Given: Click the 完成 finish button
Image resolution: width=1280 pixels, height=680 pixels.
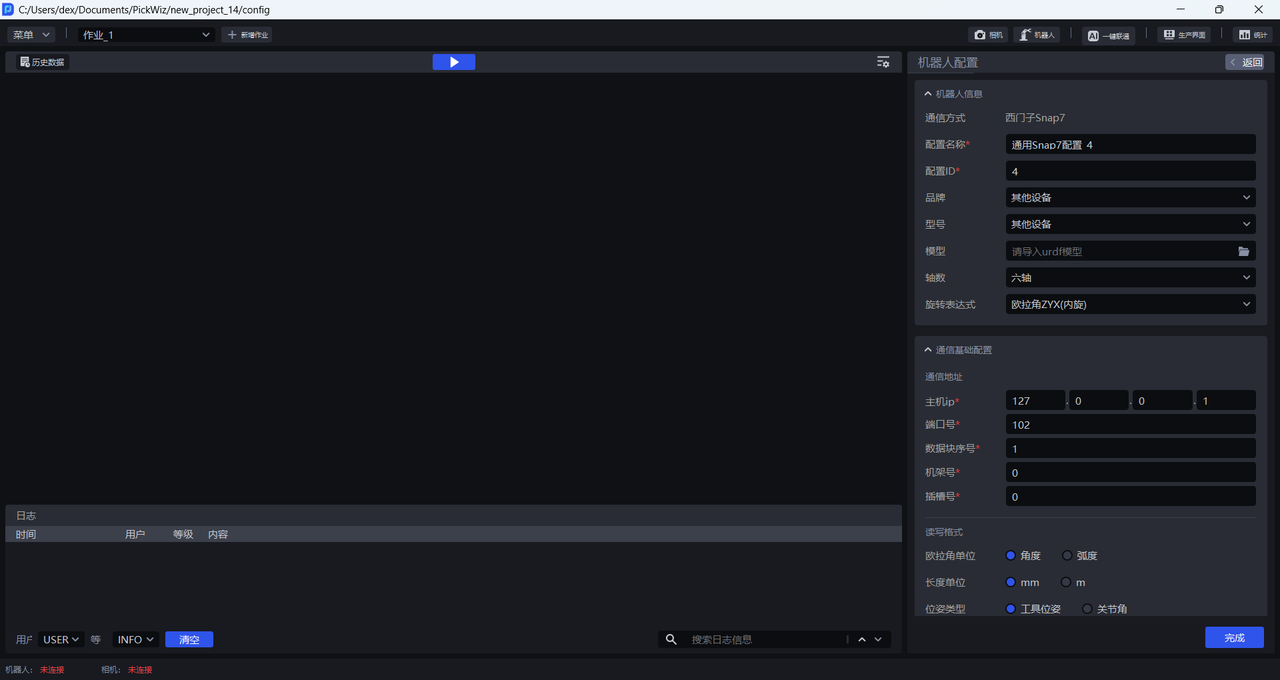Looking at the screenshot, I should click(1234, 638).
